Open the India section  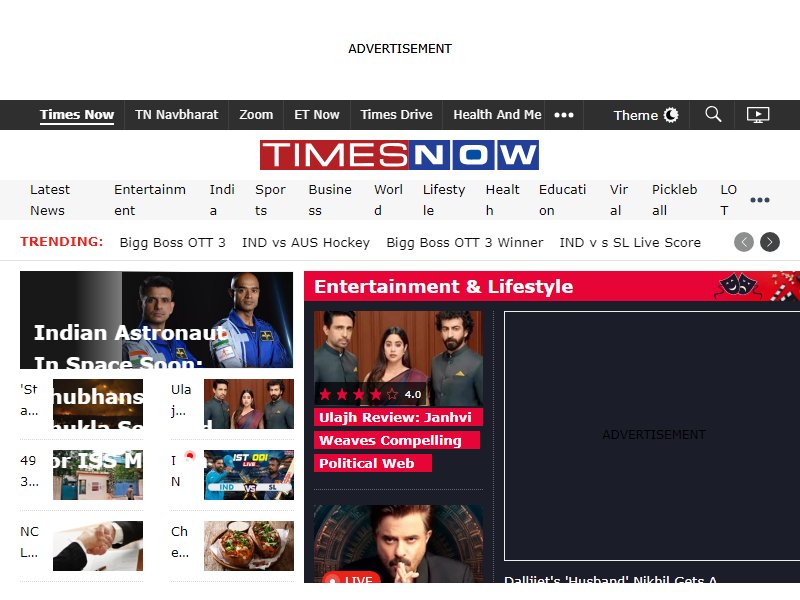point(222,200)
